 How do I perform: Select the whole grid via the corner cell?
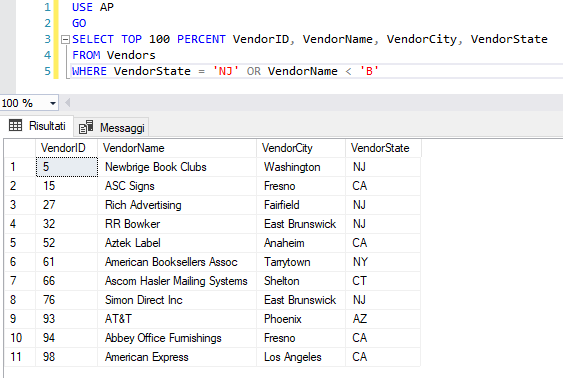[x=20, y=148]
